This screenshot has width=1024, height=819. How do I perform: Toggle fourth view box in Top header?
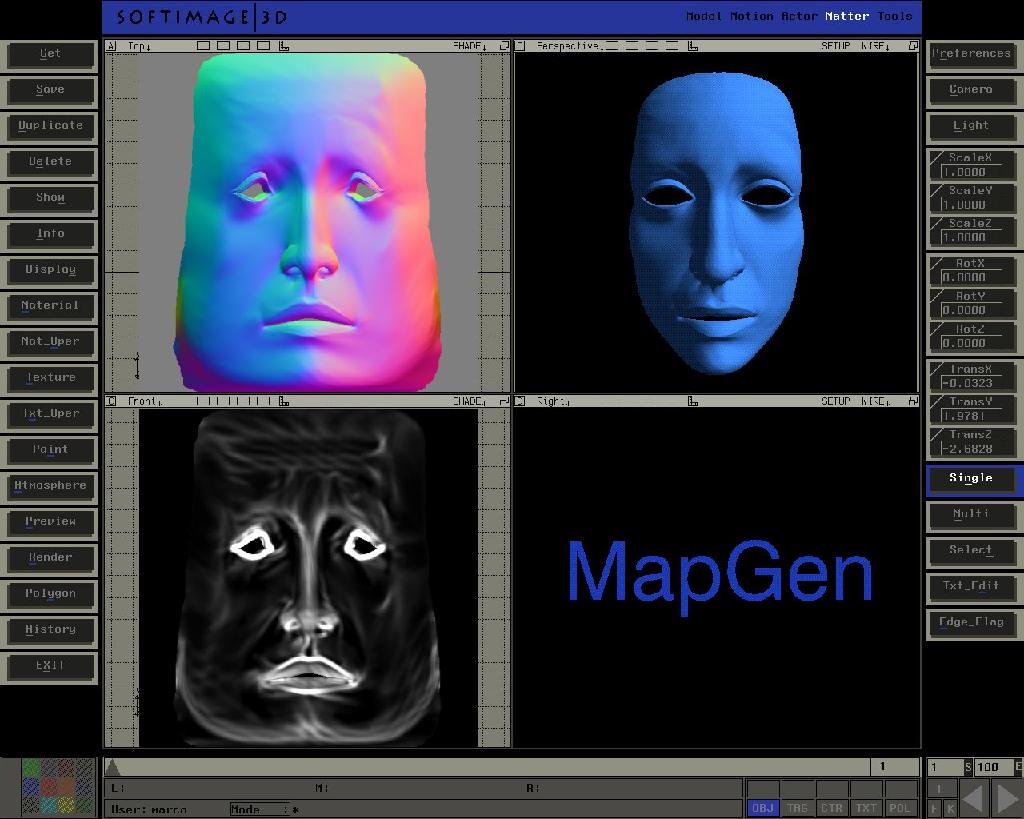click(263, 46)
